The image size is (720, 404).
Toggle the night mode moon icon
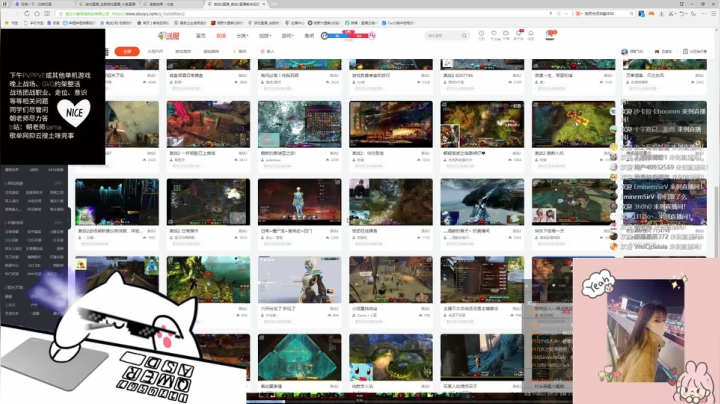click(x=694, y=14)
